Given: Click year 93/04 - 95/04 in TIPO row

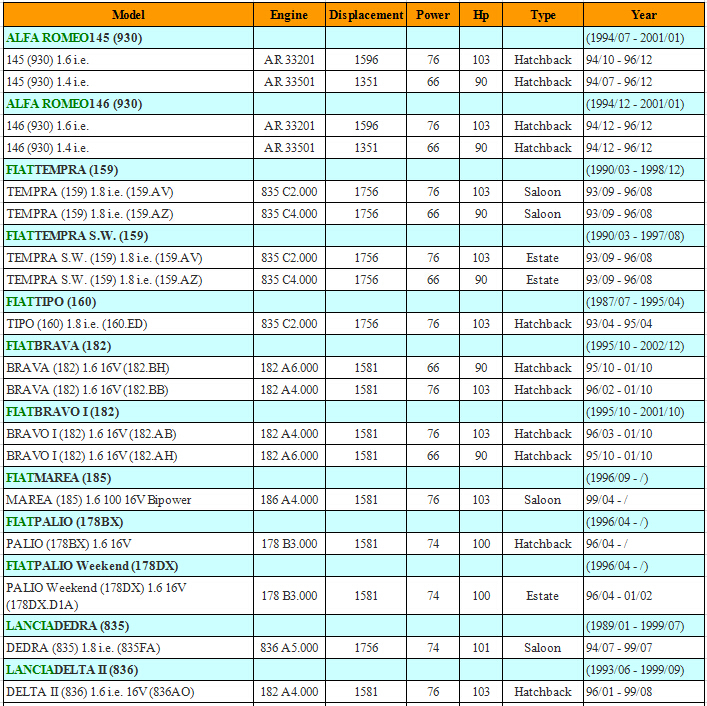Looking at the screenshot, I should point(619,324).
